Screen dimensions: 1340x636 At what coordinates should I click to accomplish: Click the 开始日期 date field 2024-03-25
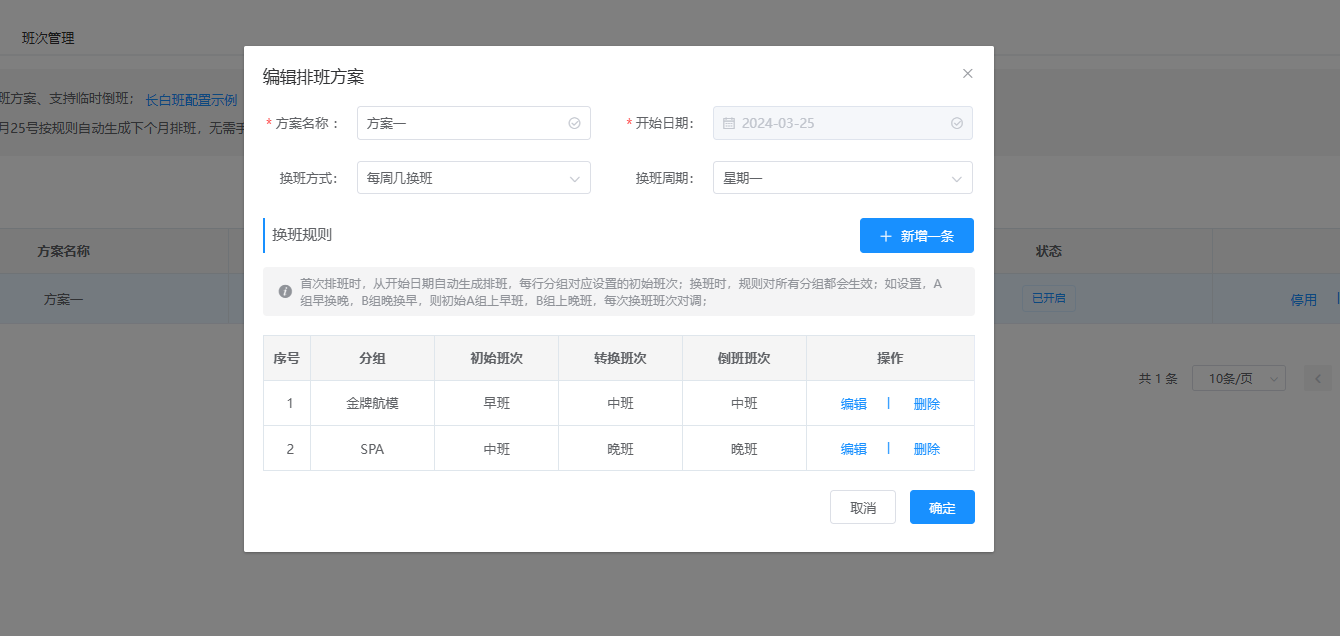pos(843,123)
